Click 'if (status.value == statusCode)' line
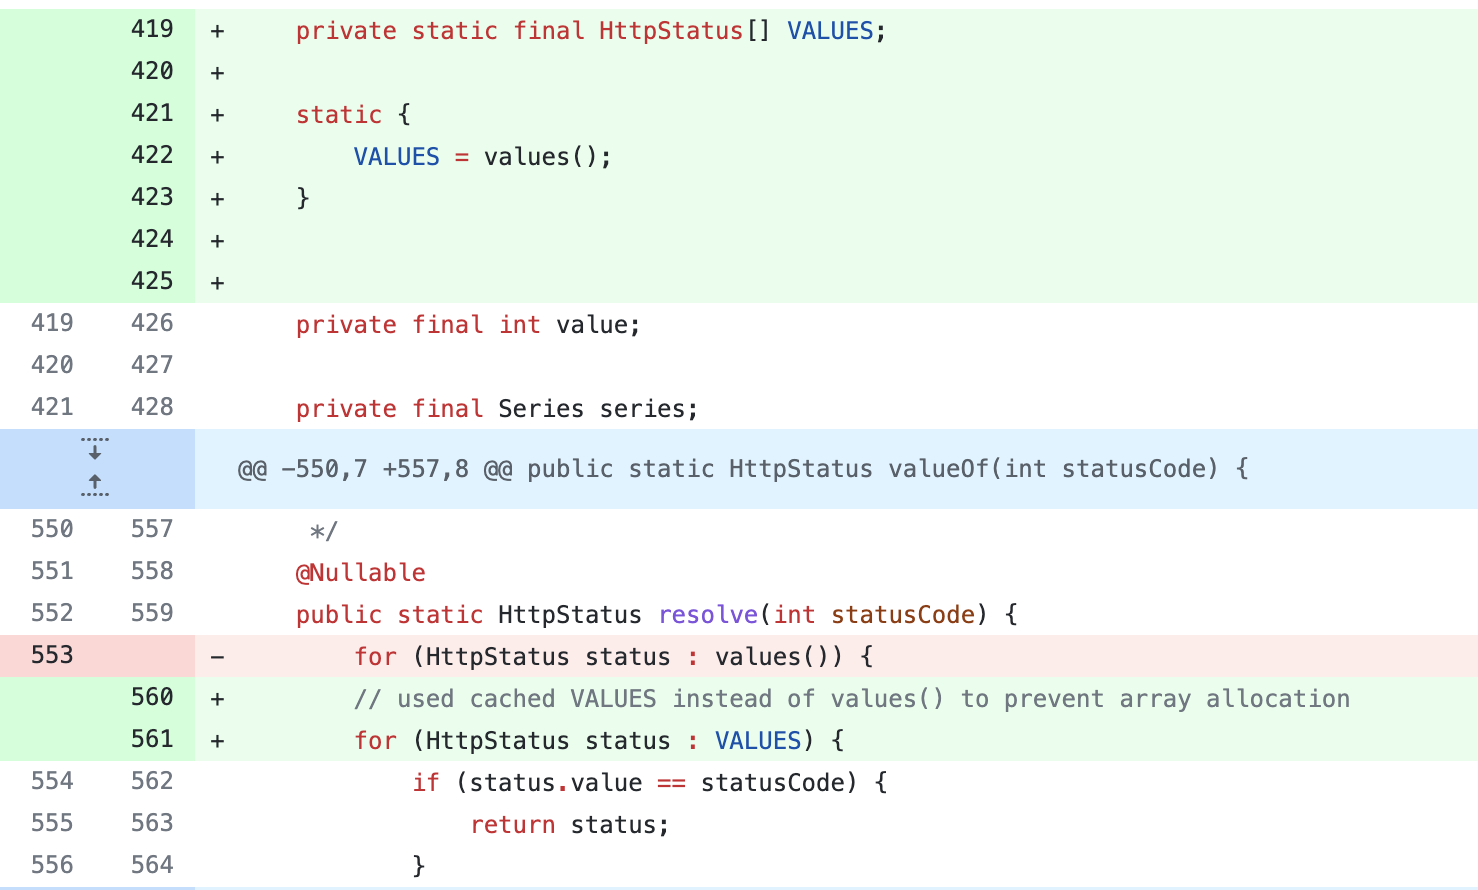This screenshot has width=1478, height=890. (650, 783)
